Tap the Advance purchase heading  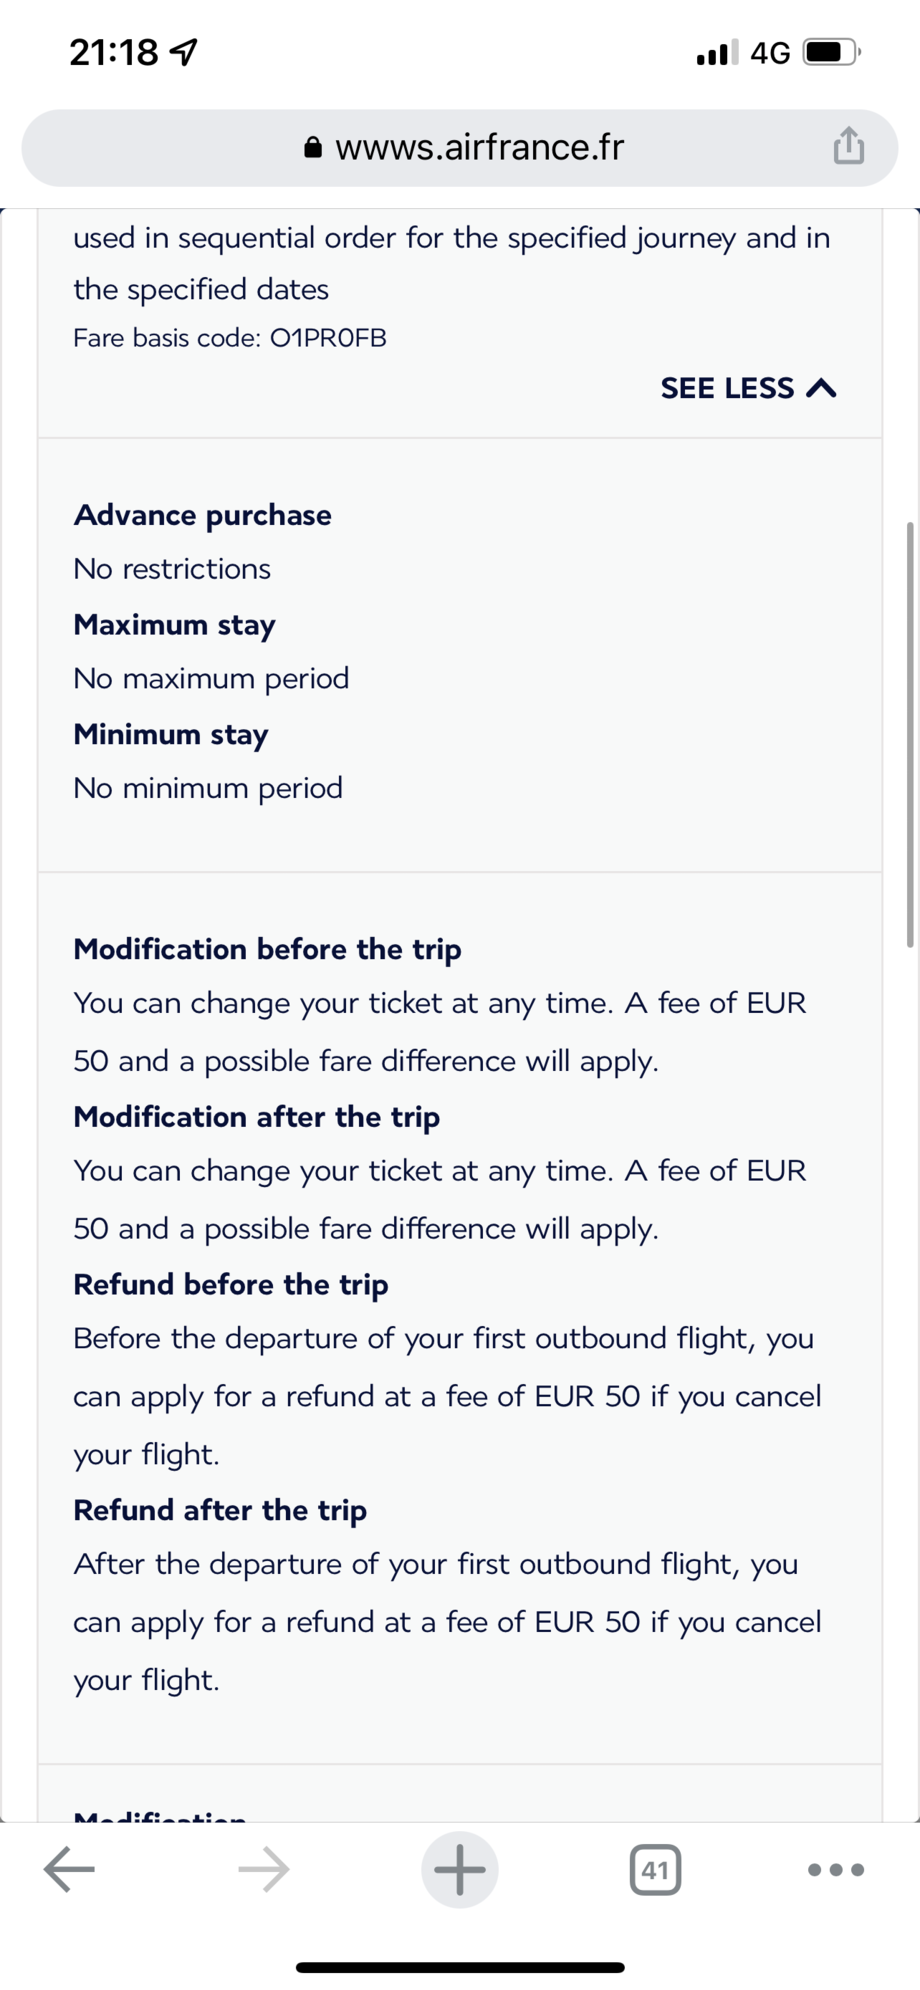pyautogui.click(x=202, y=515)
